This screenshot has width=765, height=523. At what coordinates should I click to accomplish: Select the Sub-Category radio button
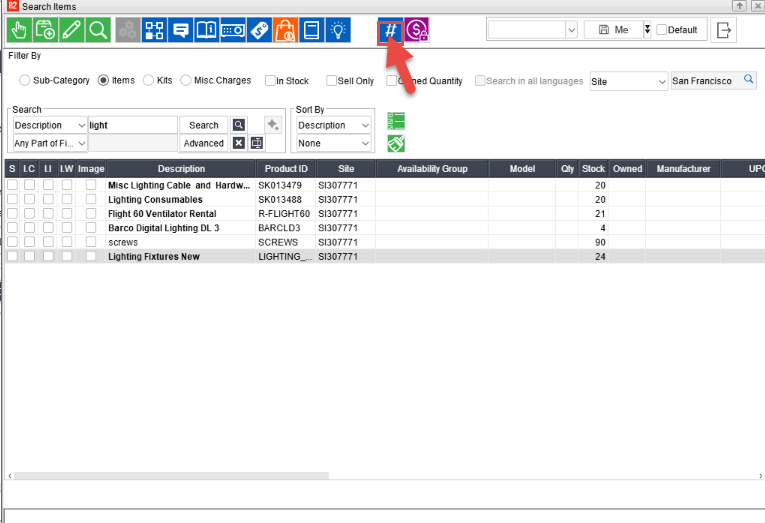pos(24,80)
